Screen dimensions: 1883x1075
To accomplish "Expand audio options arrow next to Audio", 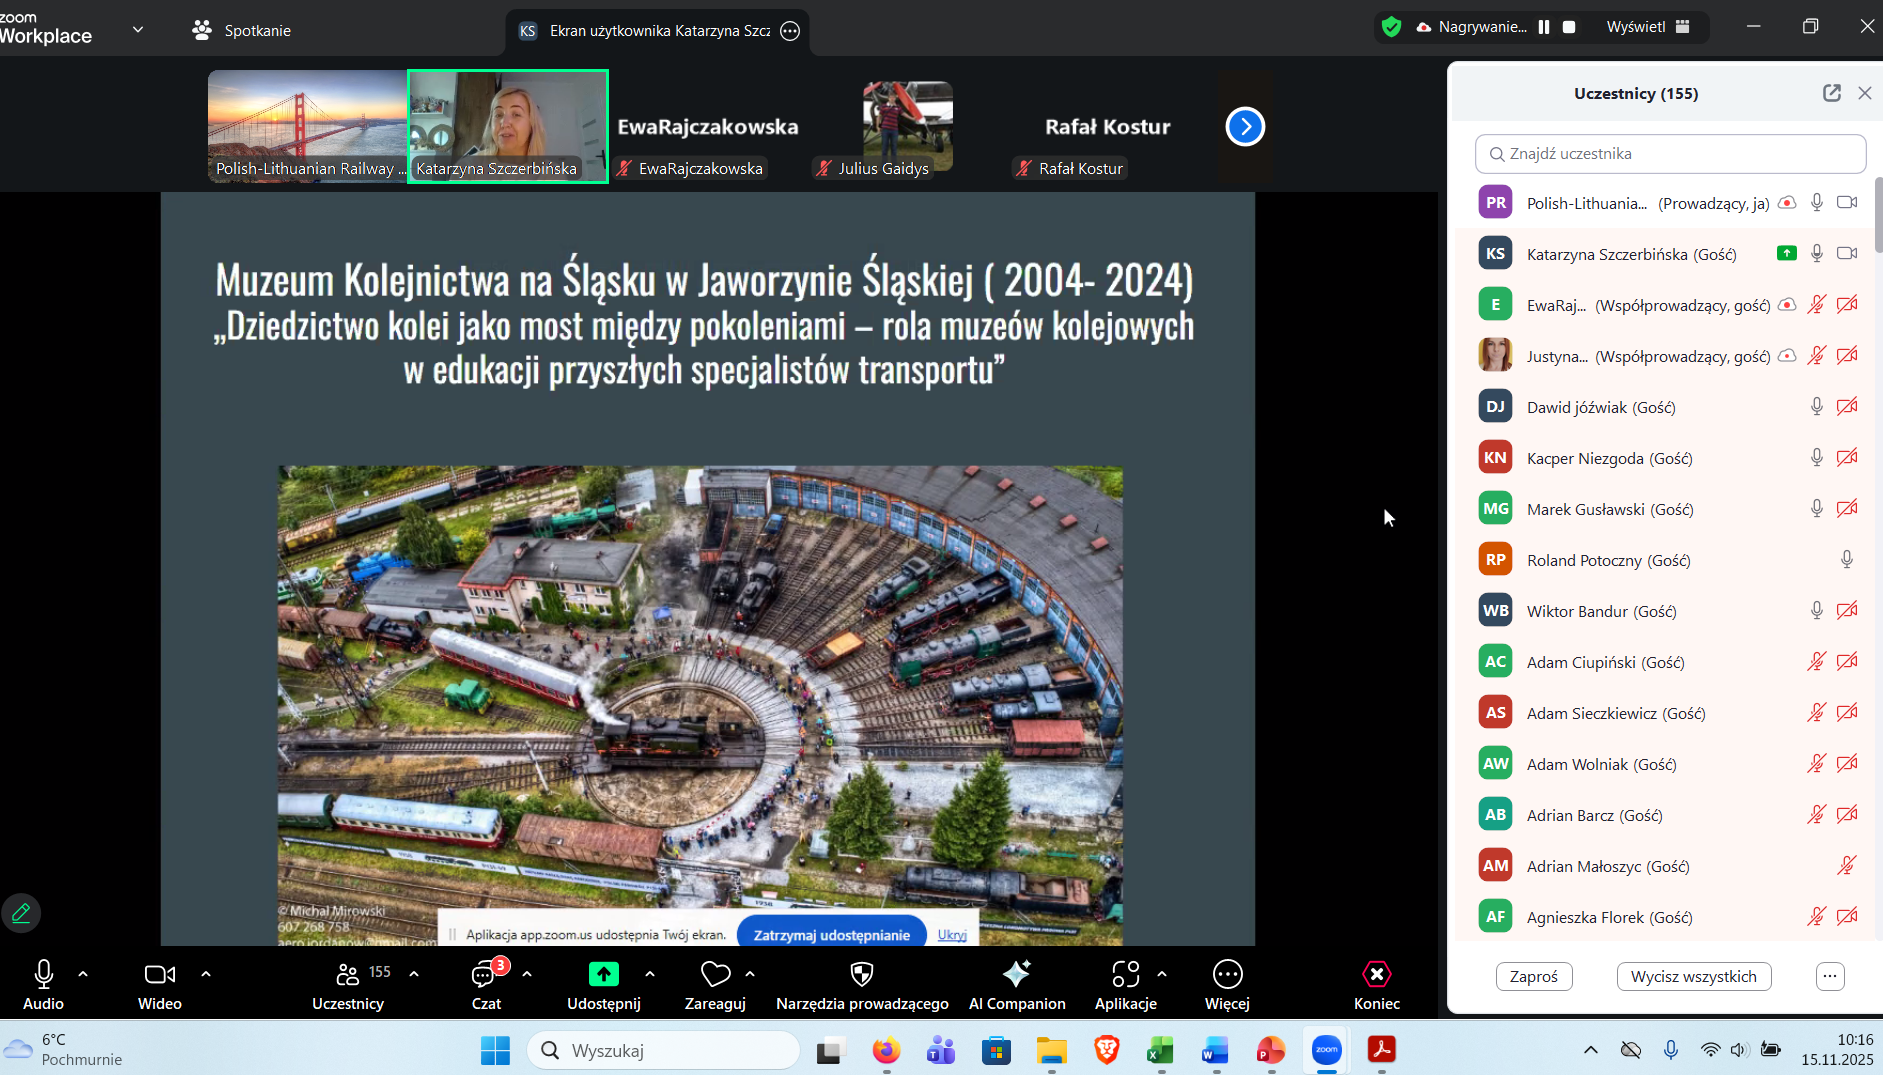I will (x=83, y=973).
